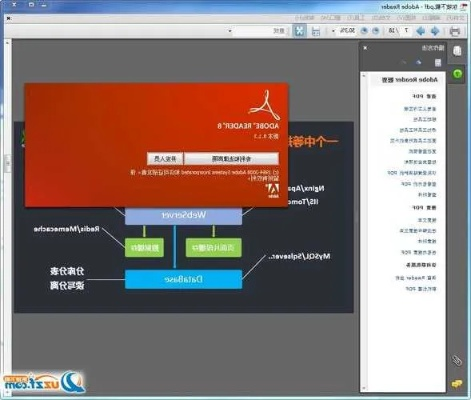
Task: Open the Attachments paperclip panel icon
Action: (457, 361)
